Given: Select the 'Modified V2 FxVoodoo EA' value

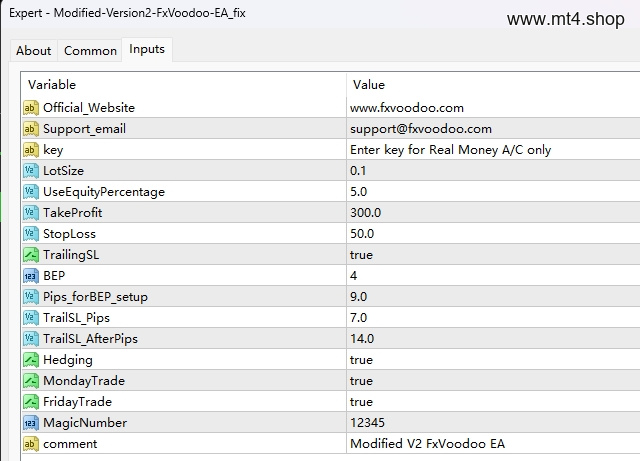Looking at the screenshot, I should [493, 444].
